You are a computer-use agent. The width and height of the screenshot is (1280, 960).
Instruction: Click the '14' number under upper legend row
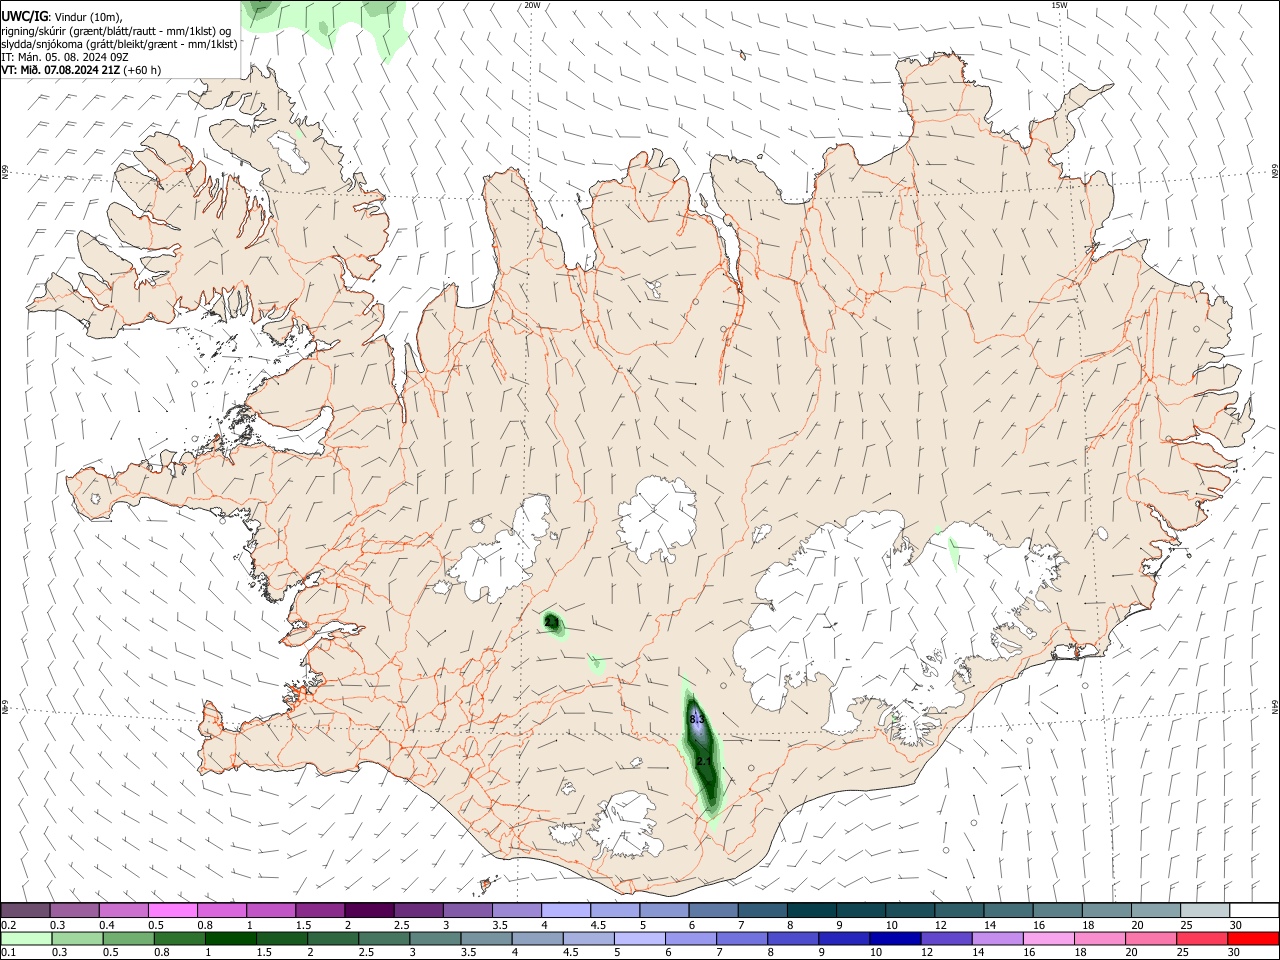989,925
